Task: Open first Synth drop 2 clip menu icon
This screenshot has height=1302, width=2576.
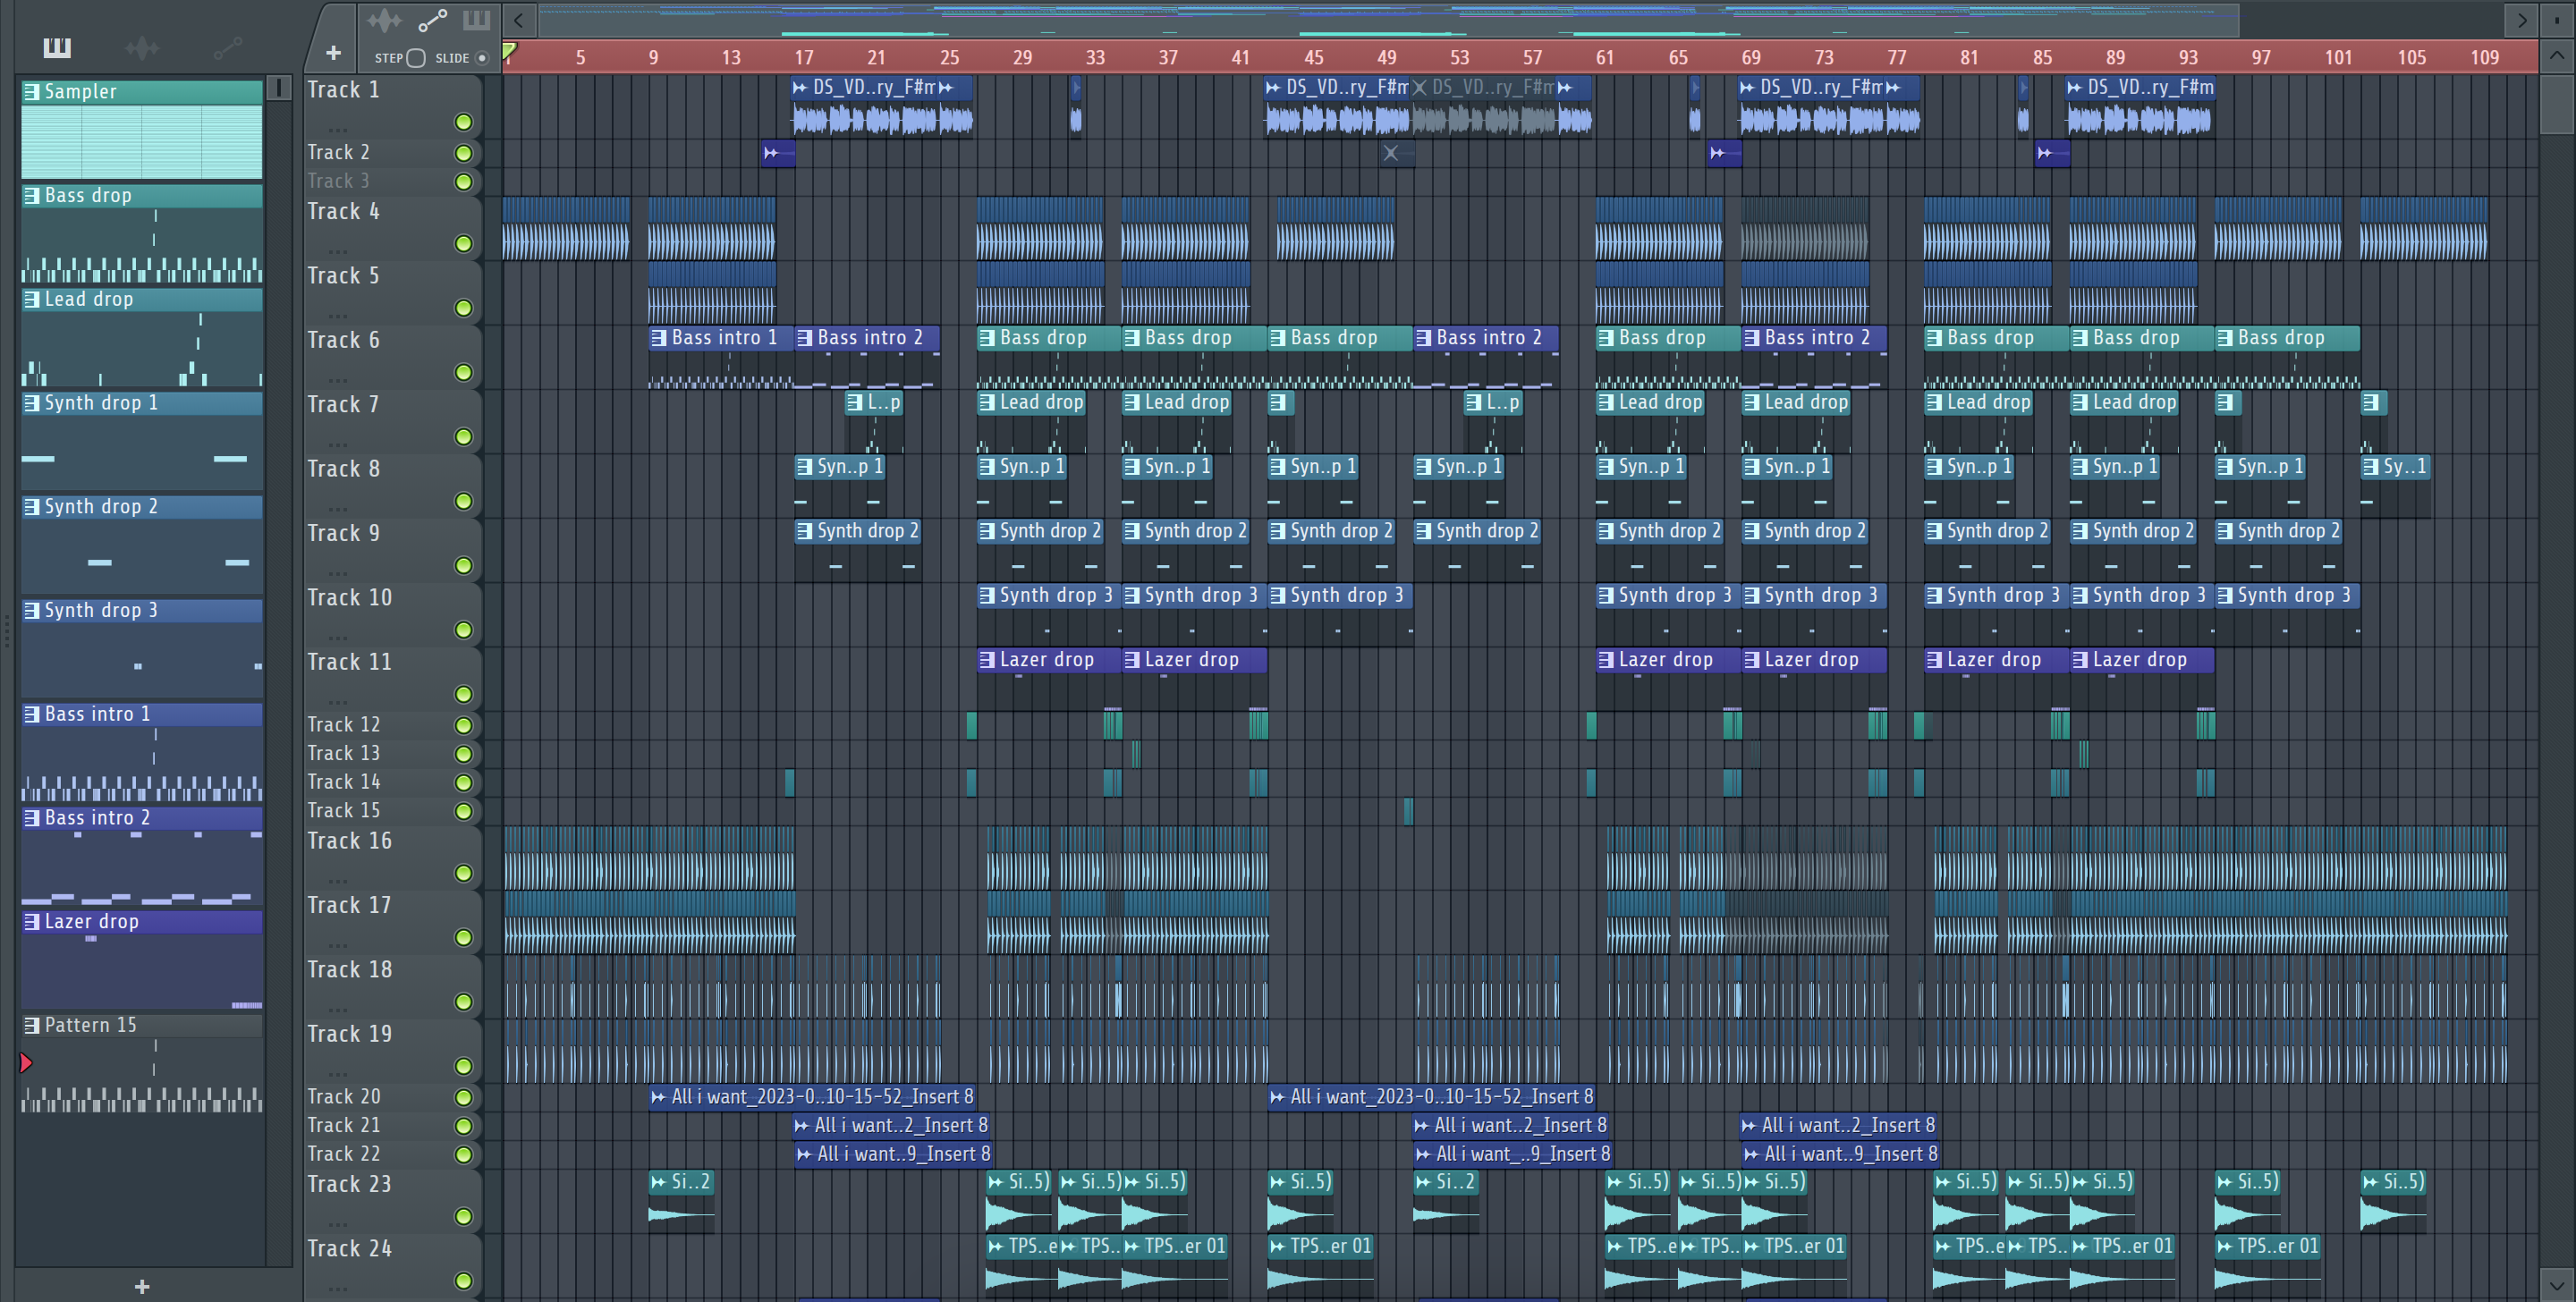Action: (804, 531)
